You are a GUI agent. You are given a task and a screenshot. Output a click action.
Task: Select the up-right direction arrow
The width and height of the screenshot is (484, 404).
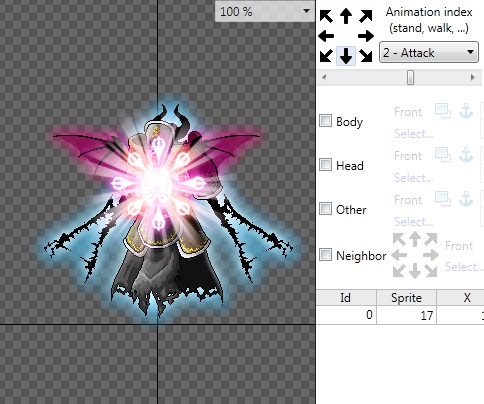366,16
